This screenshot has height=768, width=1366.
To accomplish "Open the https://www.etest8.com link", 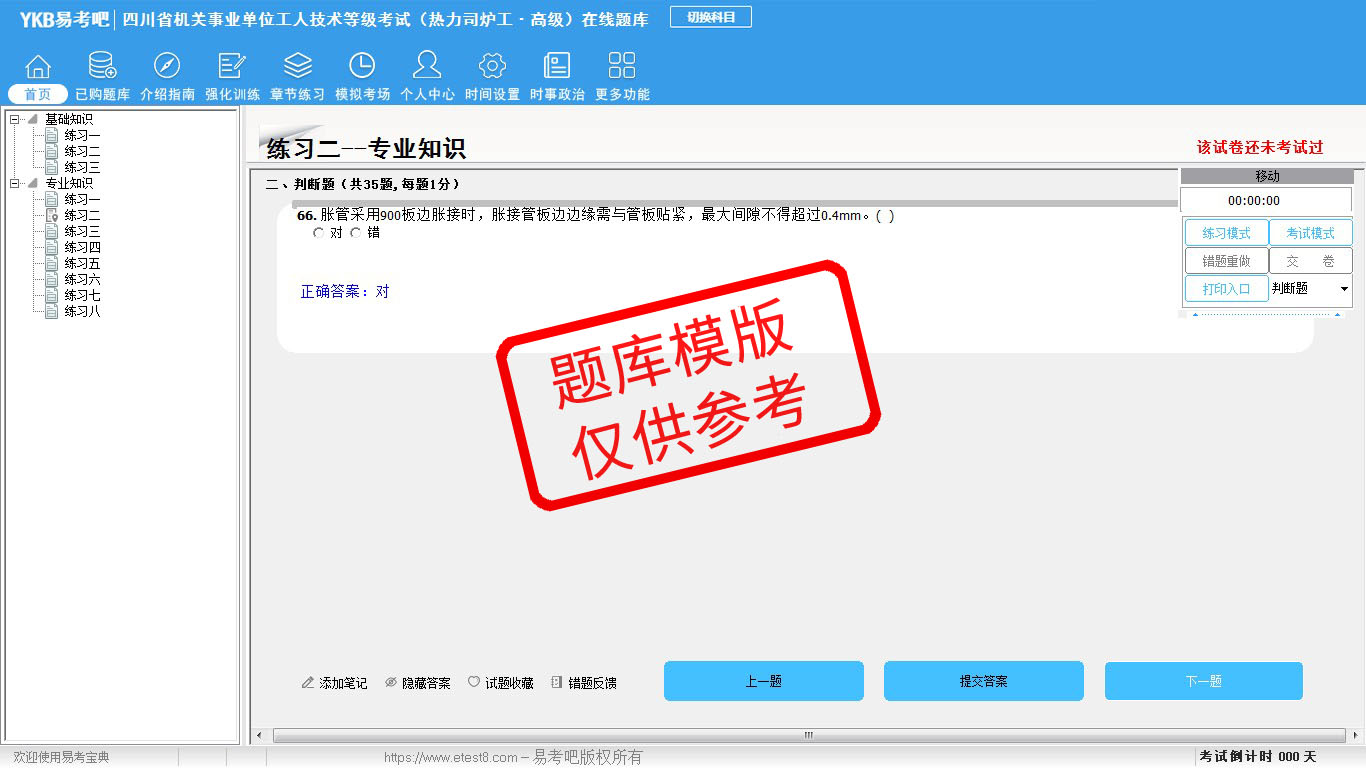I will 450,758.
